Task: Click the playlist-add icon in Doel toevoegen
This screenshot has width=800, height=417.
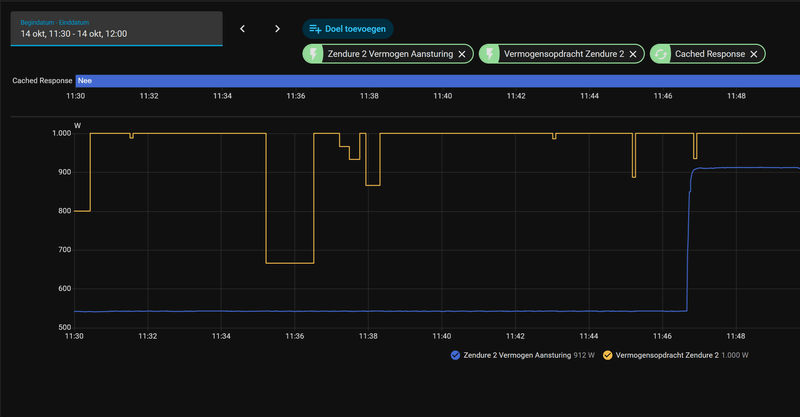Action: 315,29
